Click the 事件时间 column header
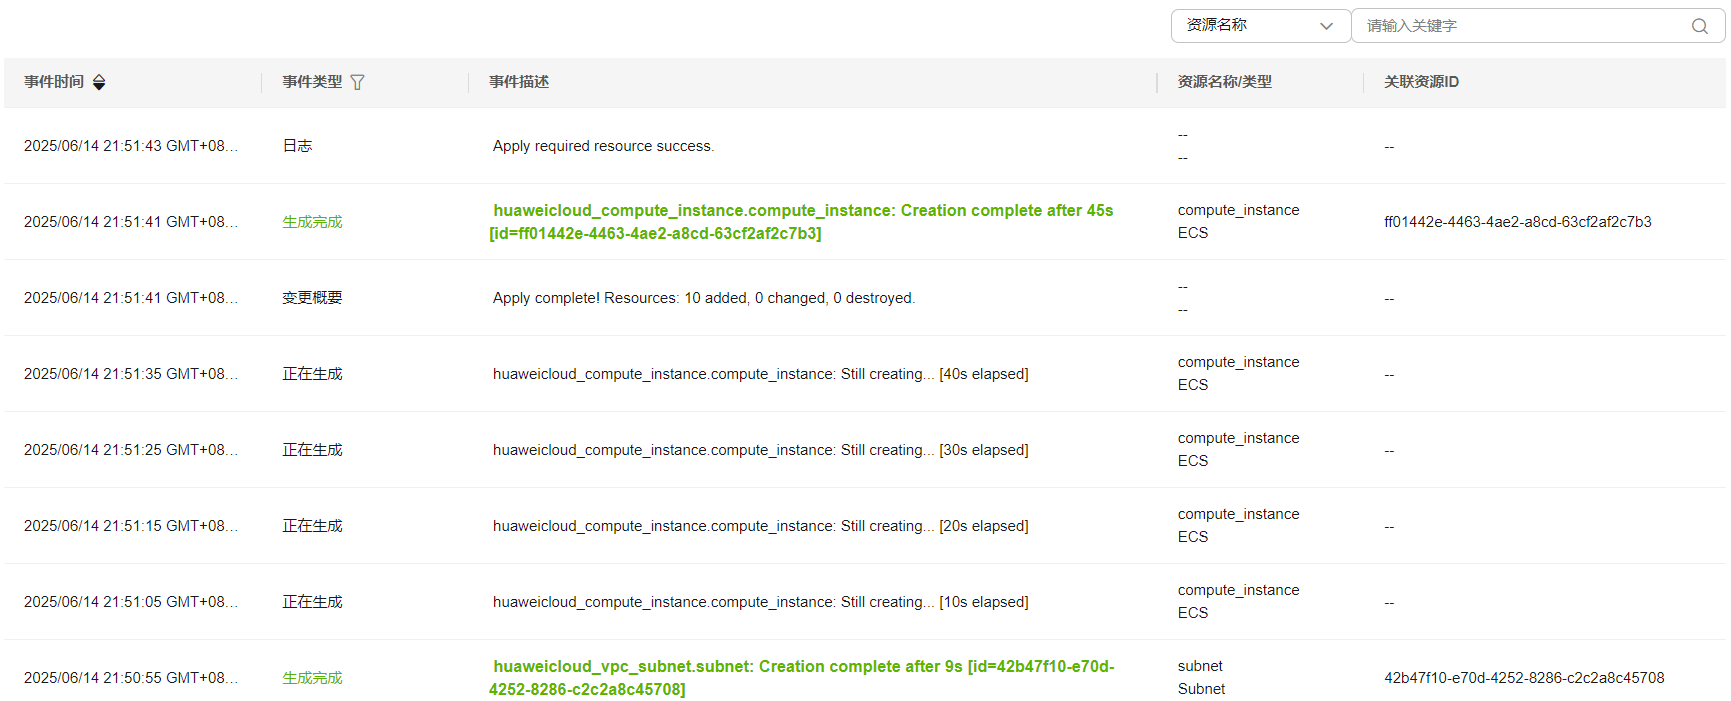This screenshot has width=1731, height=701. (54, 82)
